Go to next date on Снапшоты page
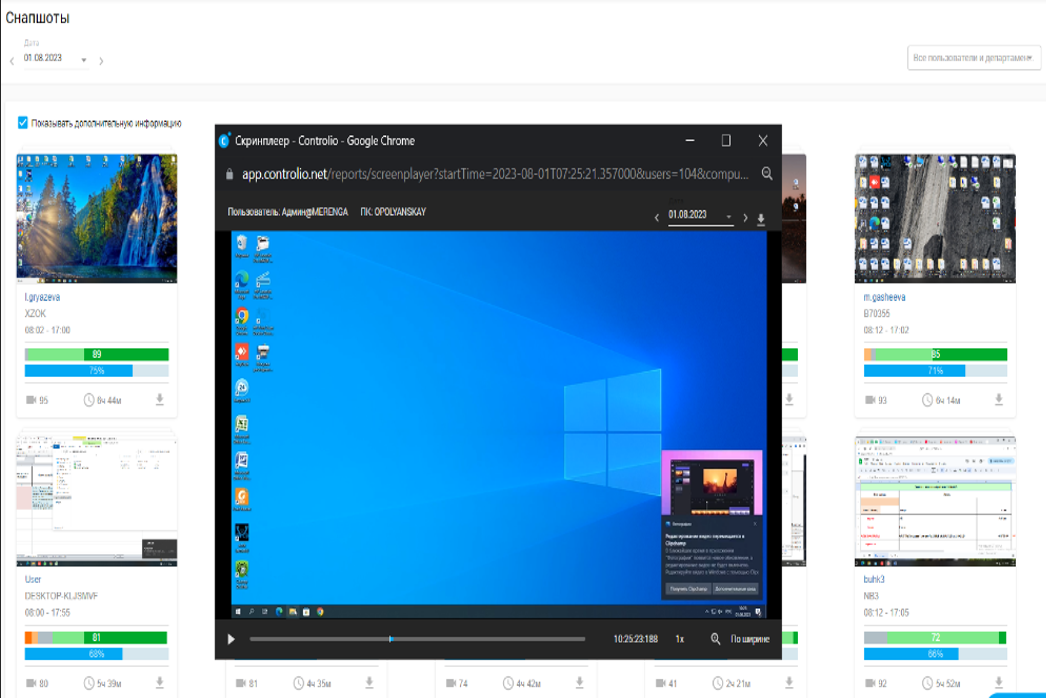The image size is (1046, 698). point(101,61)
